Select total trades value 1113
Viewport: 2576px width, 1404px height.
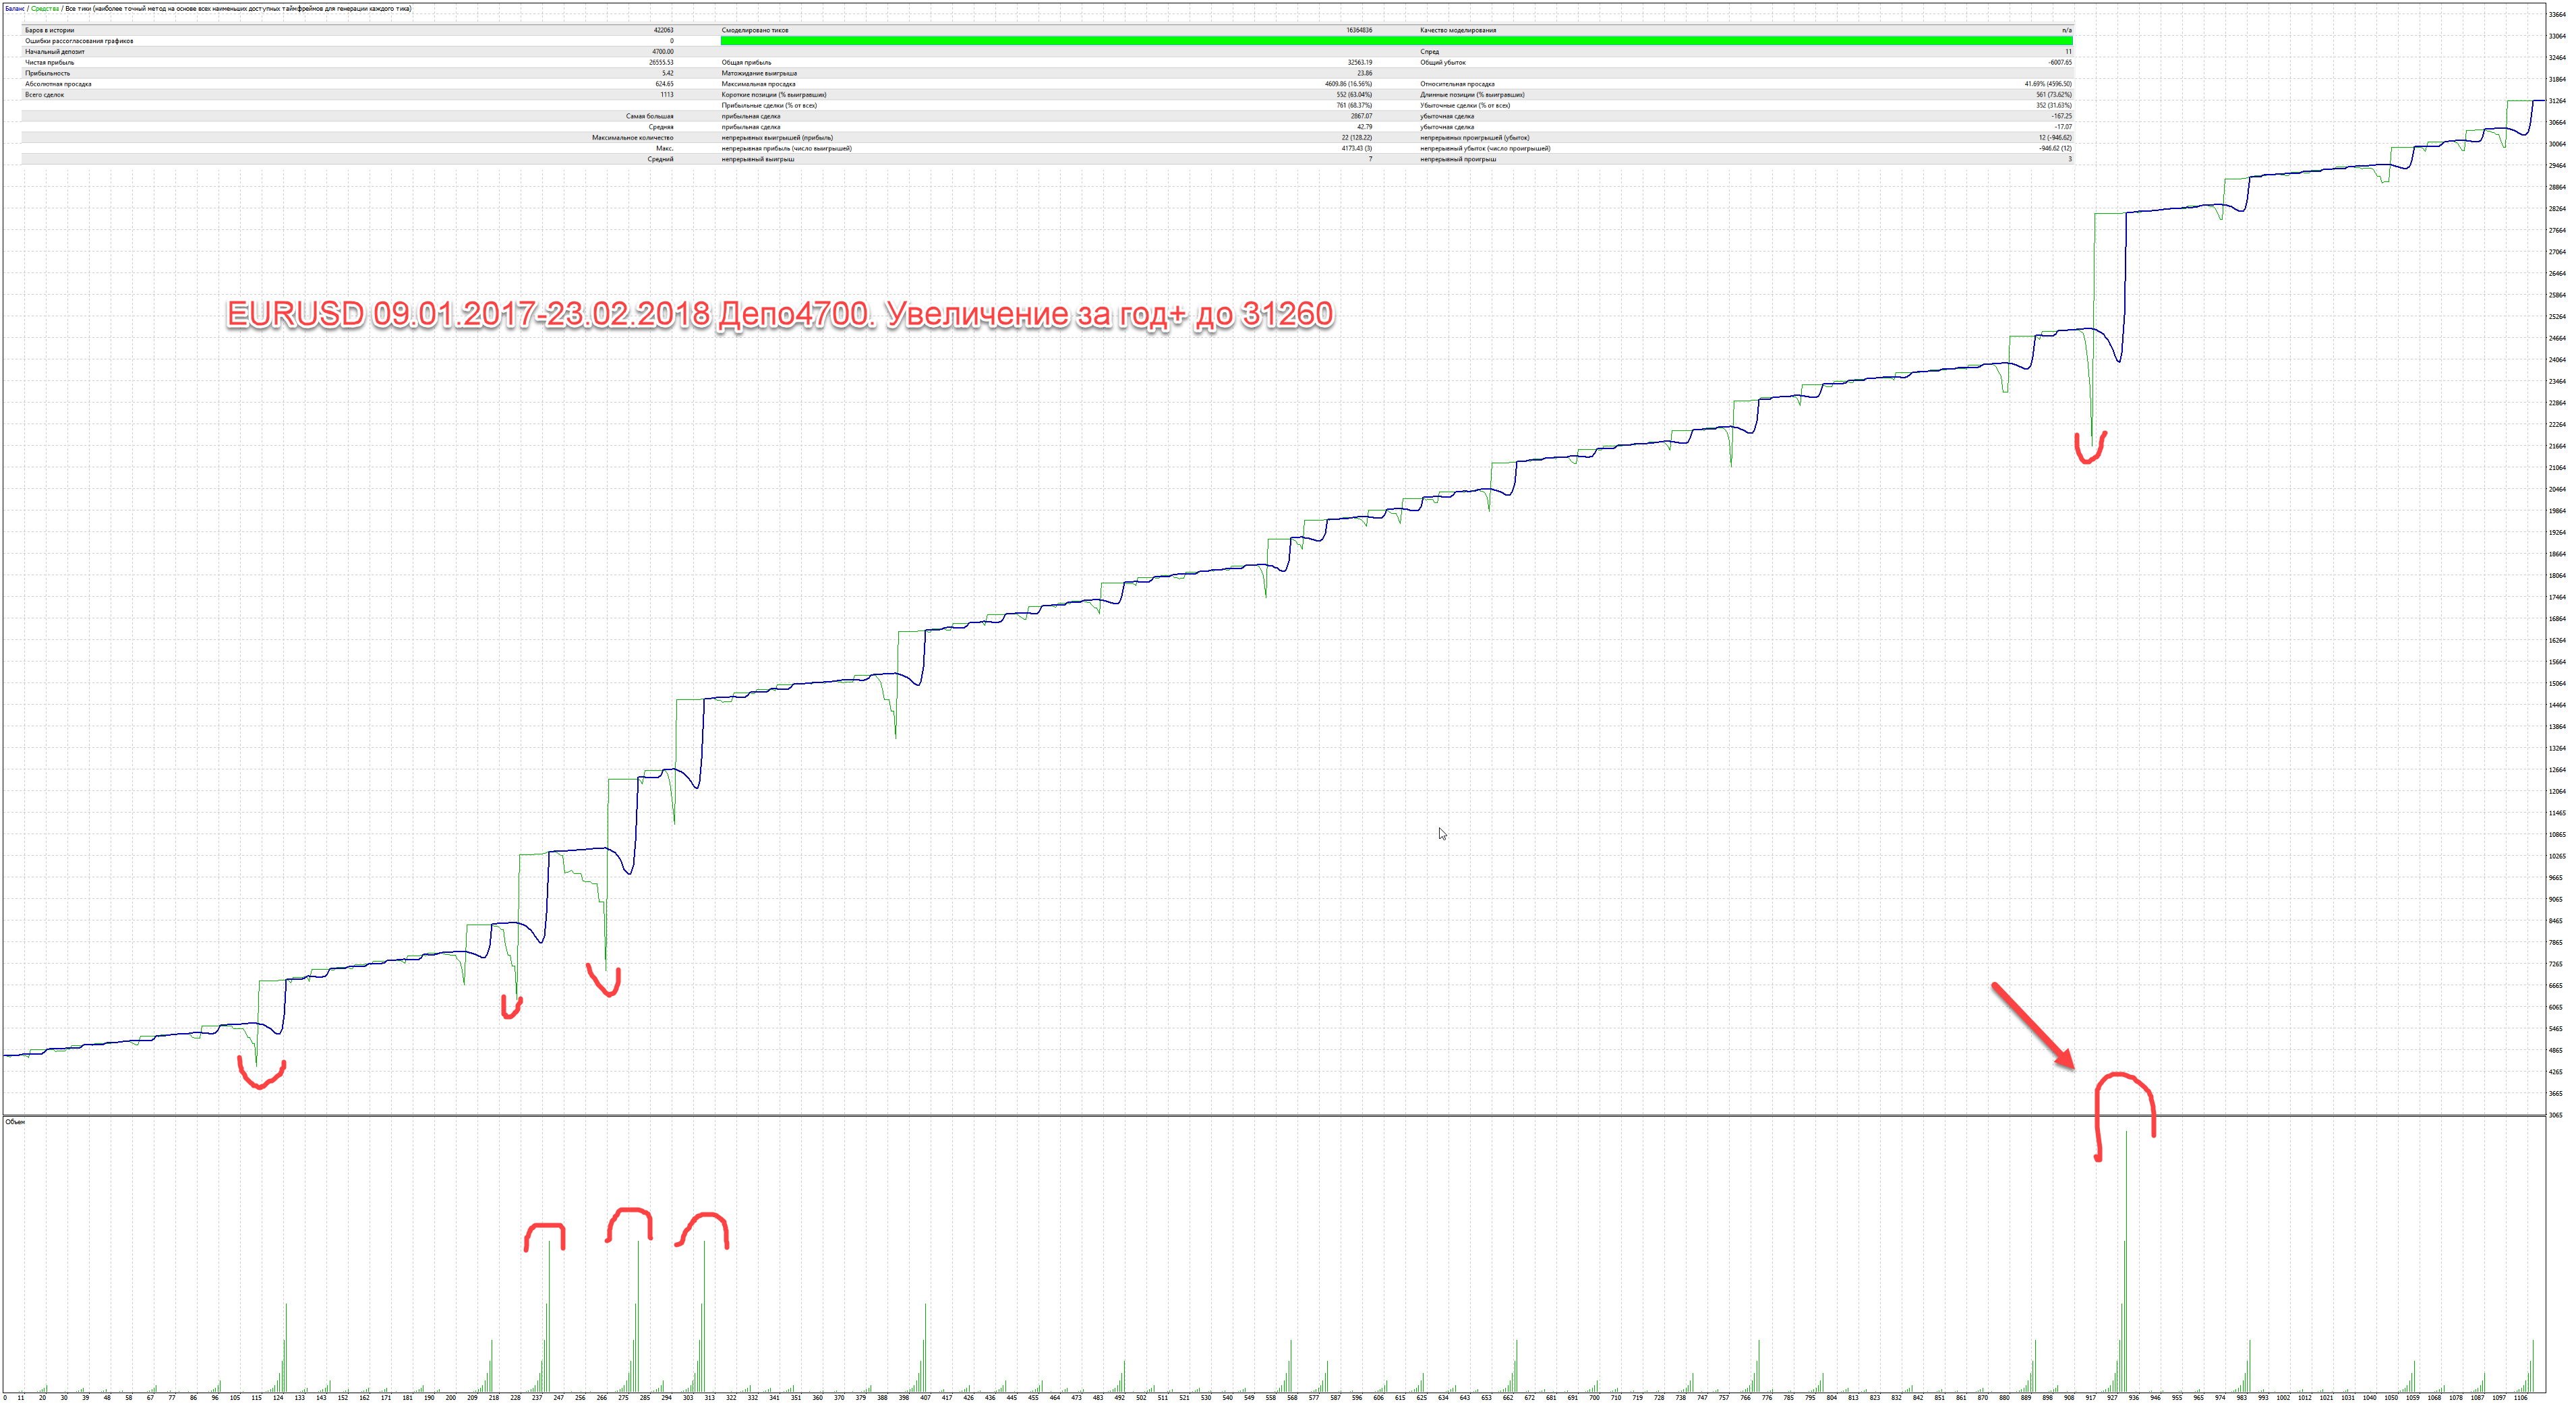[667, 95]
